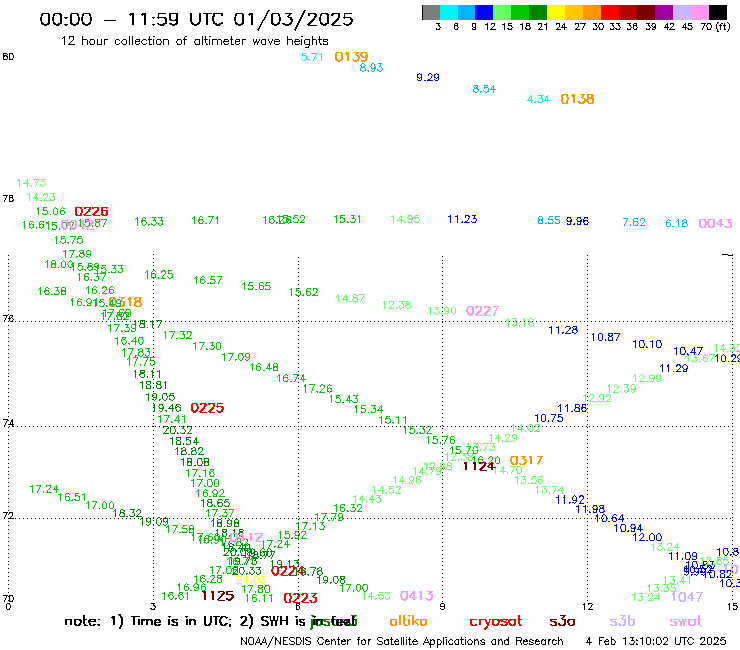Click the black swatch at legend end

point(718,12)
